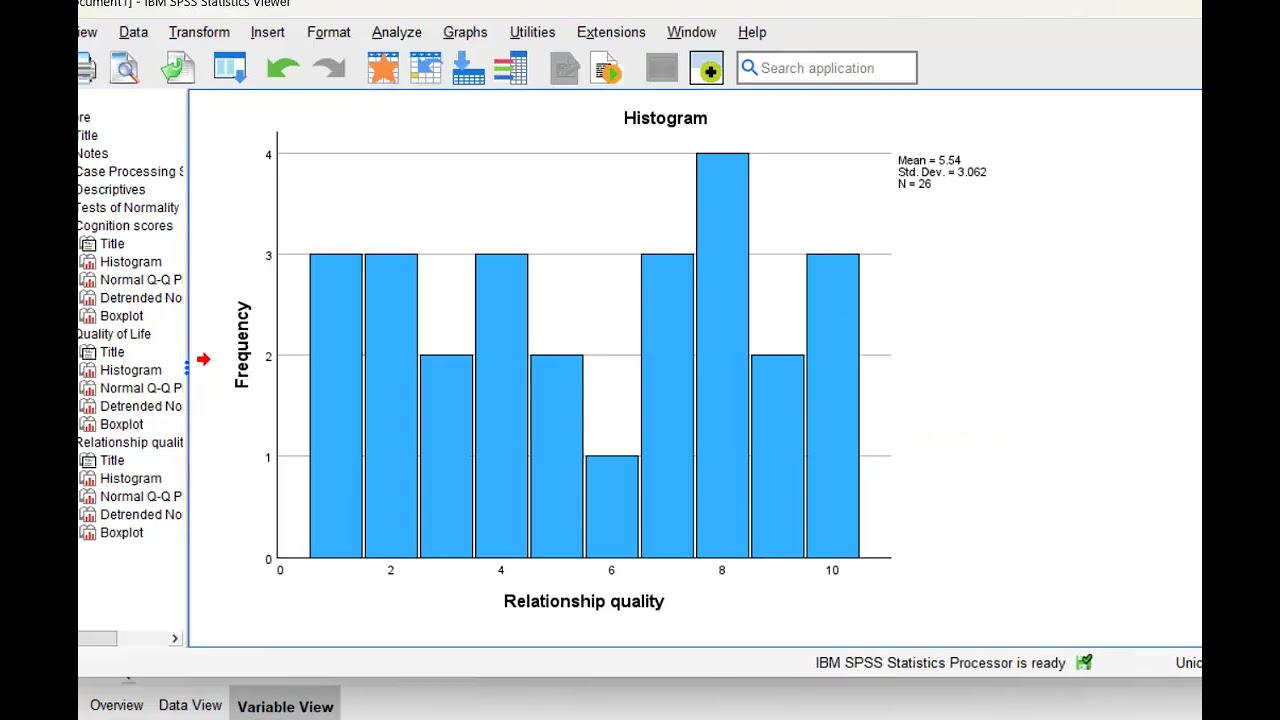
Task: Click chart icon beside Cognition scores Boxplot
Action: point(88,316)
